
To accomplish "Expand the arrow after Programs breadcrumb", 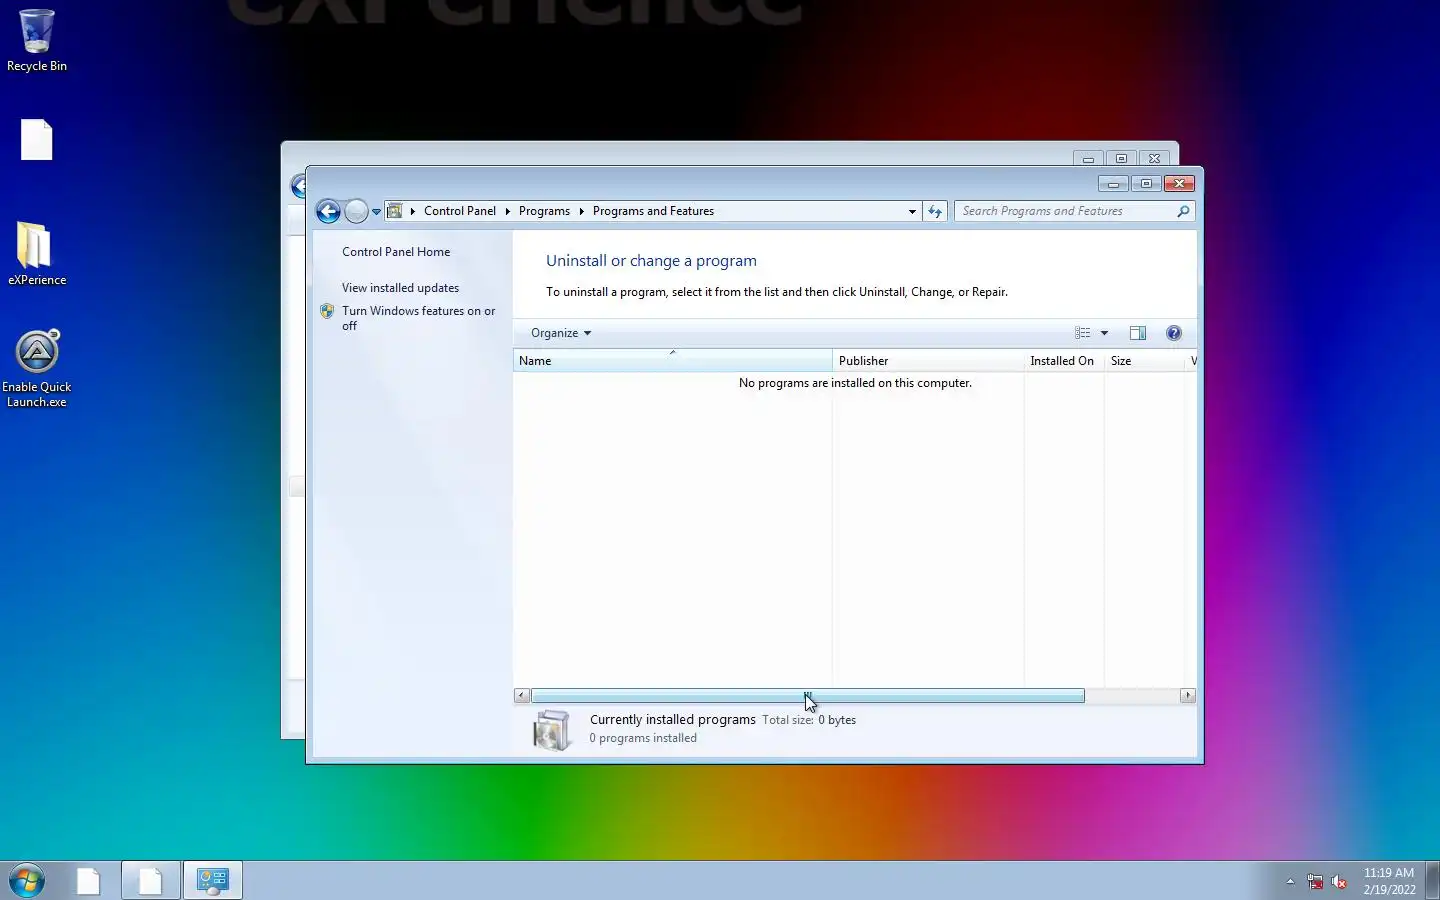I will [581, 211].
